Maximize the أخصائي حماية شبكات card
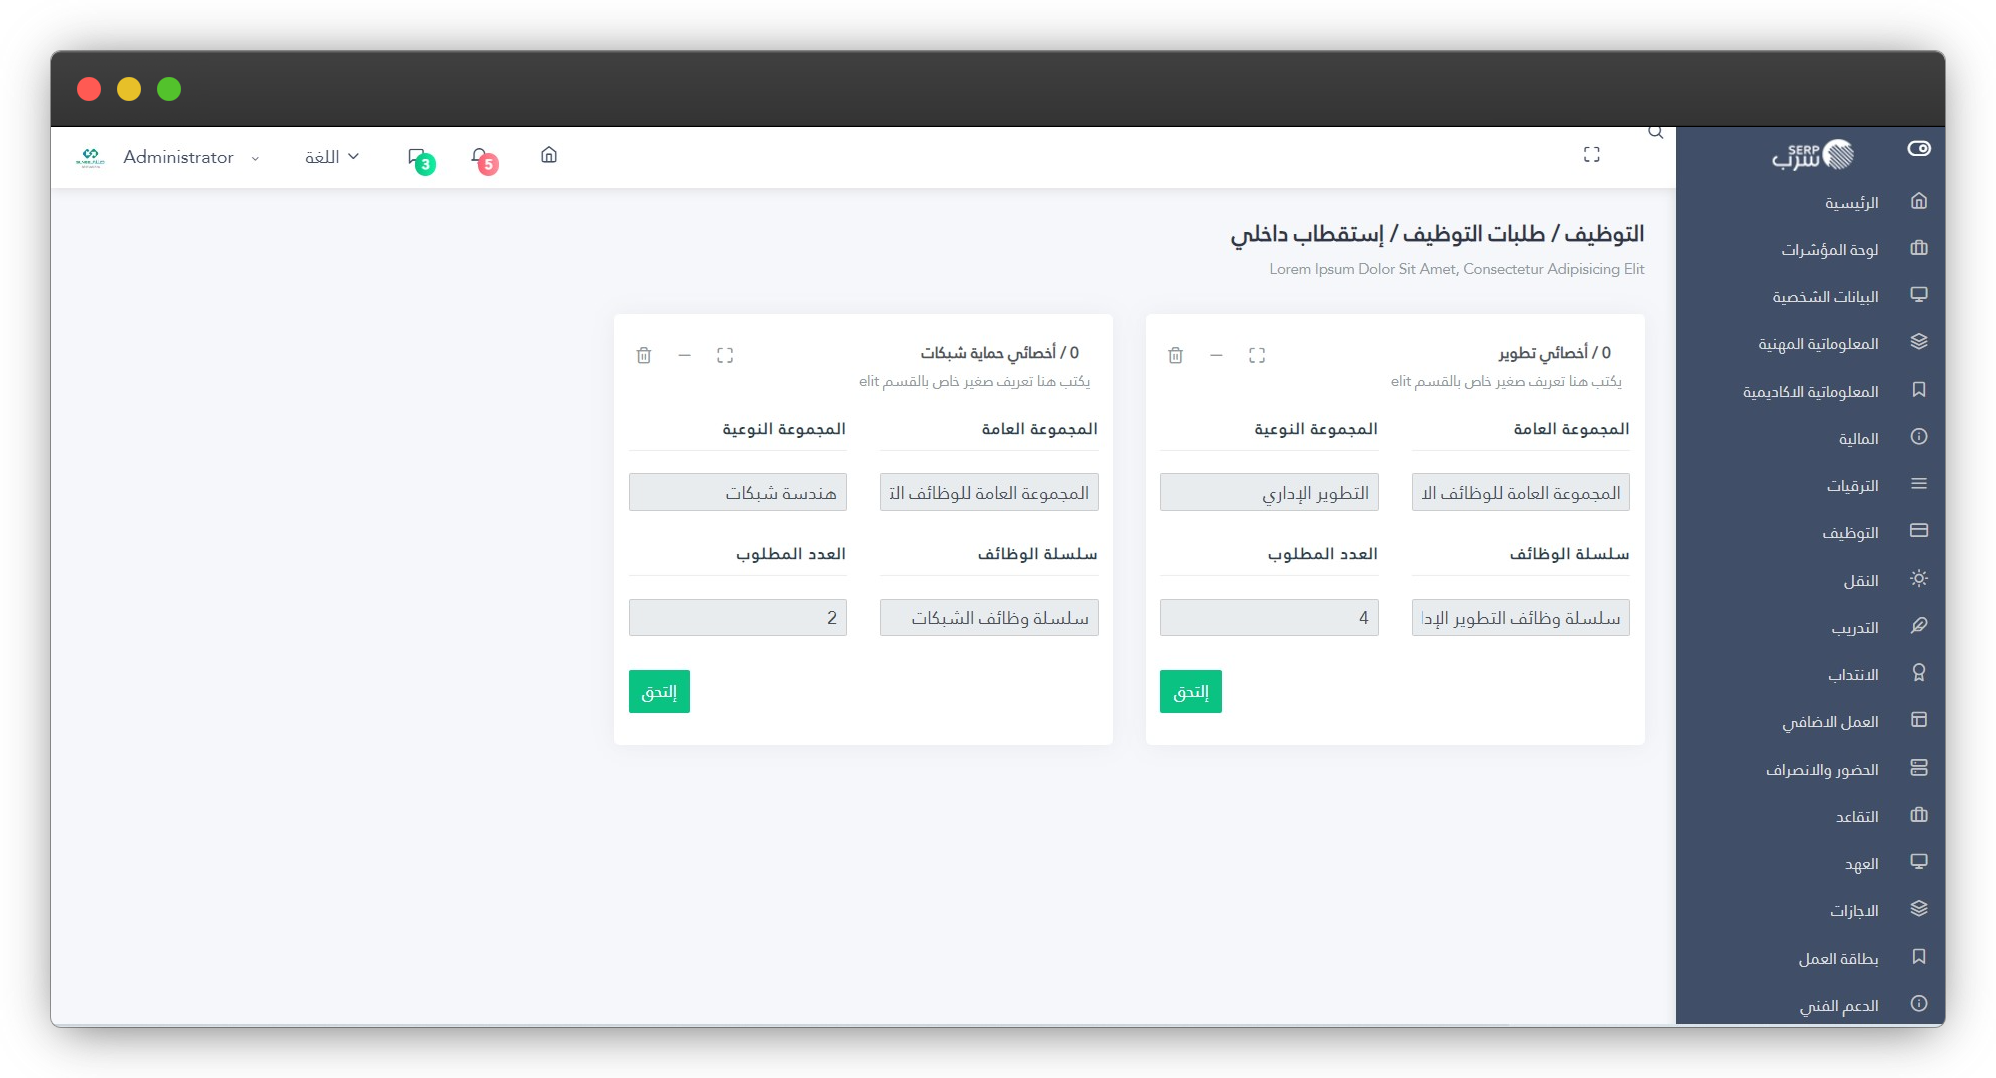1996x1078 pixels. click(725, 355)
